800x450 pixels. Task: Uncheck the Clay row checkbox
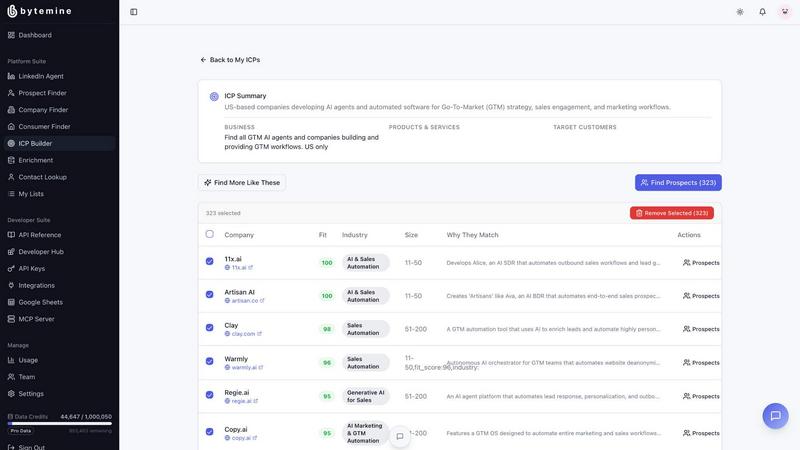tap(210, 328)
